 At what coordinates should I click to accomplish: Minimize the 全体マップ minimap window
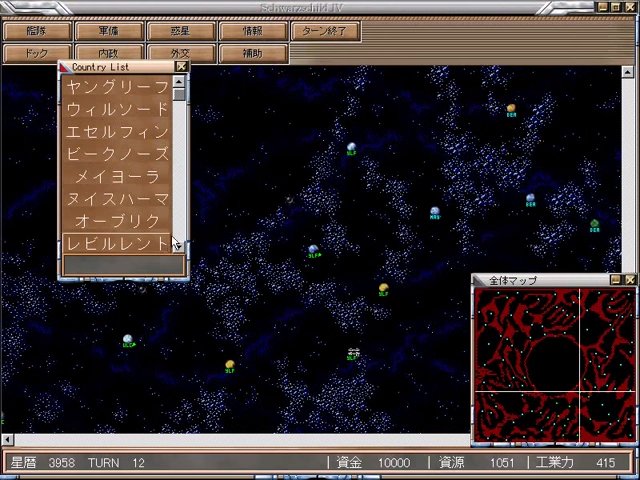point(615,280)
